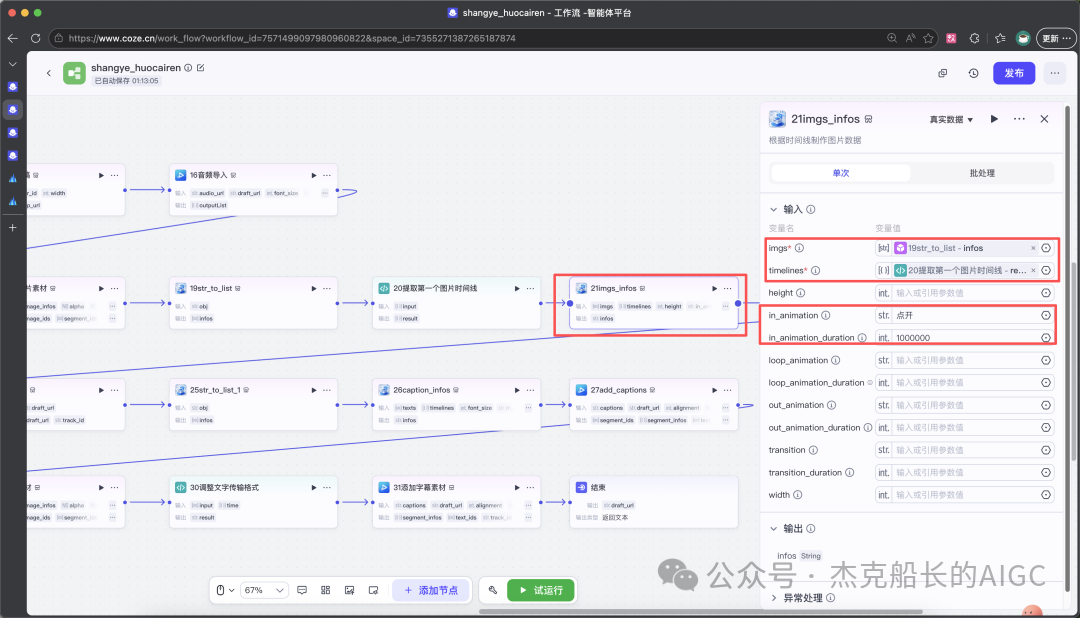
Task: Run the 16音频导入 node
Action: (x=313, y=175)
